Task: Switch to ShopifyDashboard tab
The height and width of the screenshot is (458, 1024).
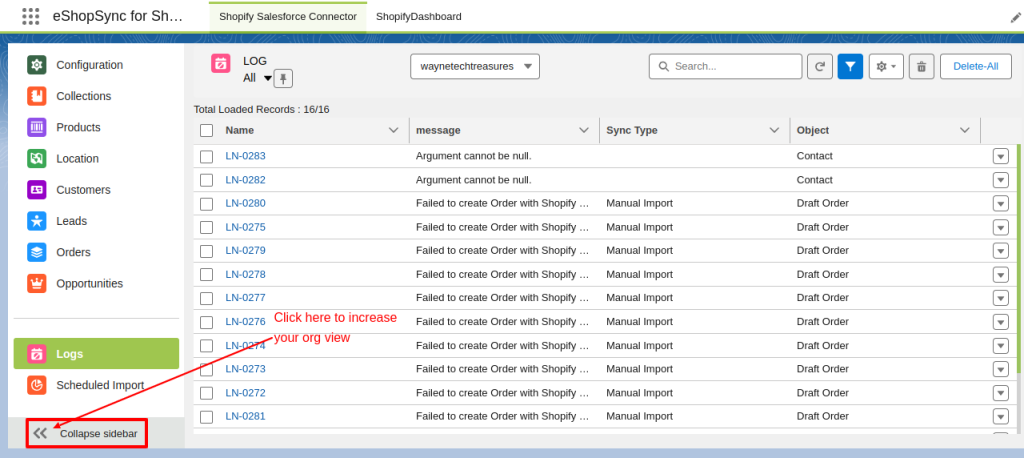Action: 419,16
